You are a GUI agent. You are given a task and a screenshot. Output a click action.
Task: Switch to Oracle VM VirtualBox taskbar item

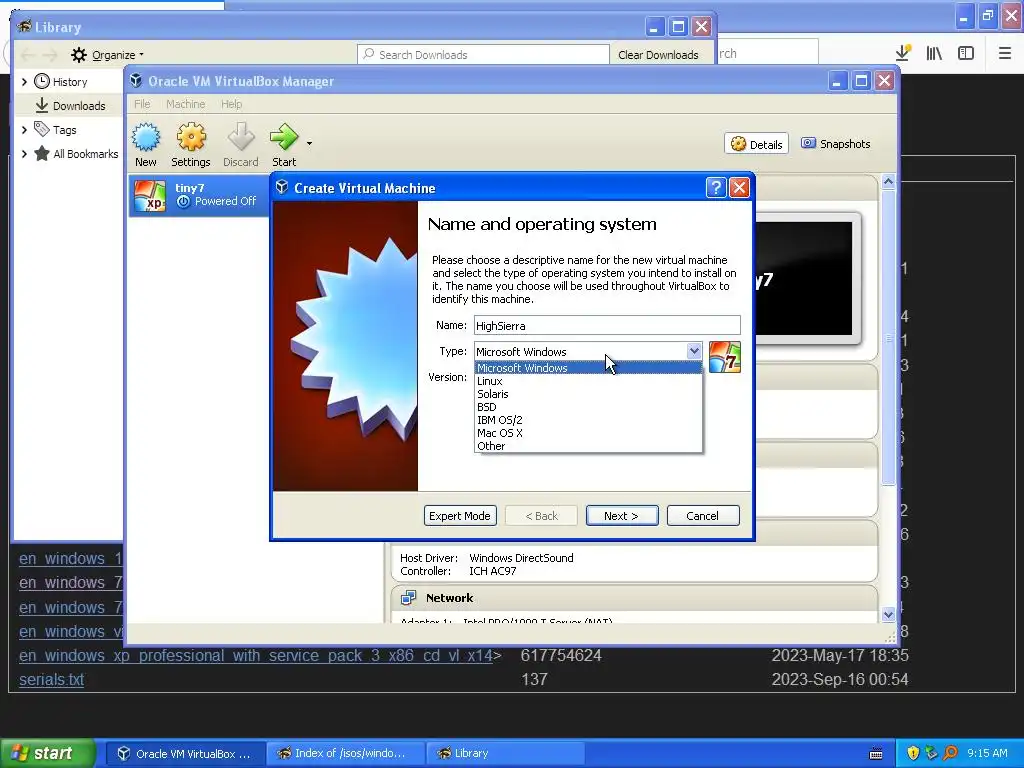pos(185,754)
